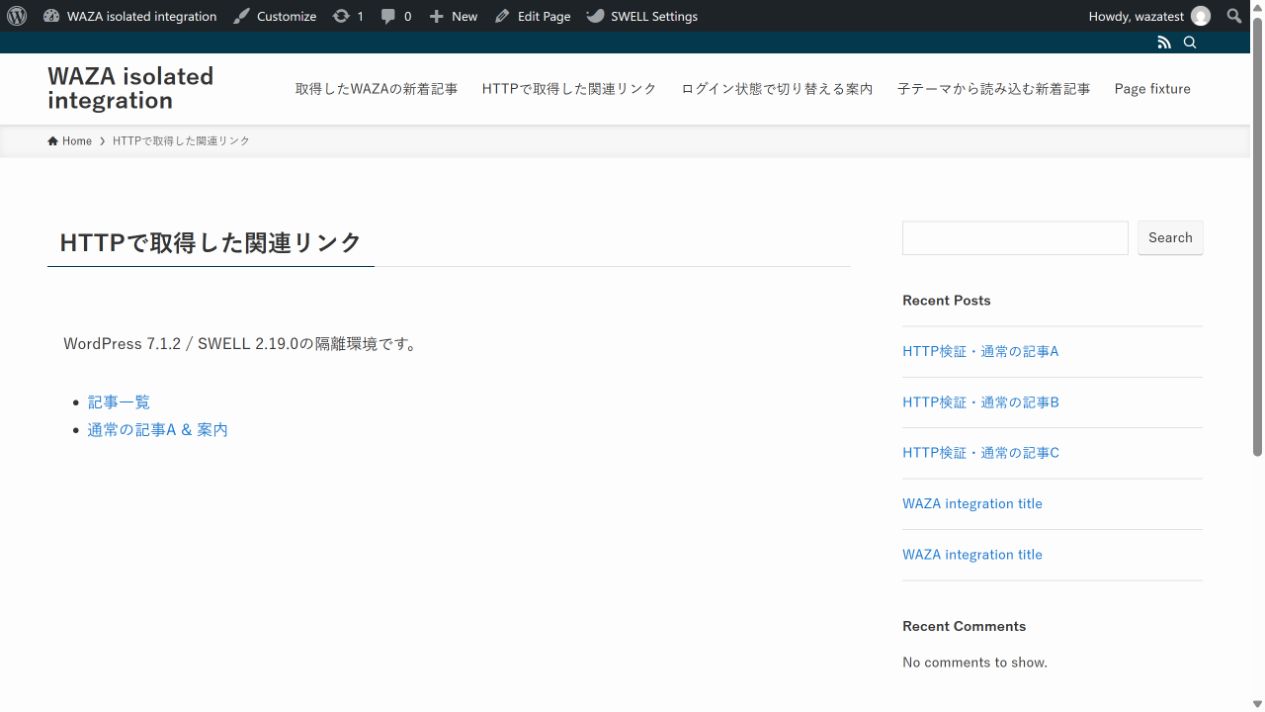The height and width of the screenshot is (712, 1265).
Task: Click the SWELL Settings logo icon
Action: point(595,16)
